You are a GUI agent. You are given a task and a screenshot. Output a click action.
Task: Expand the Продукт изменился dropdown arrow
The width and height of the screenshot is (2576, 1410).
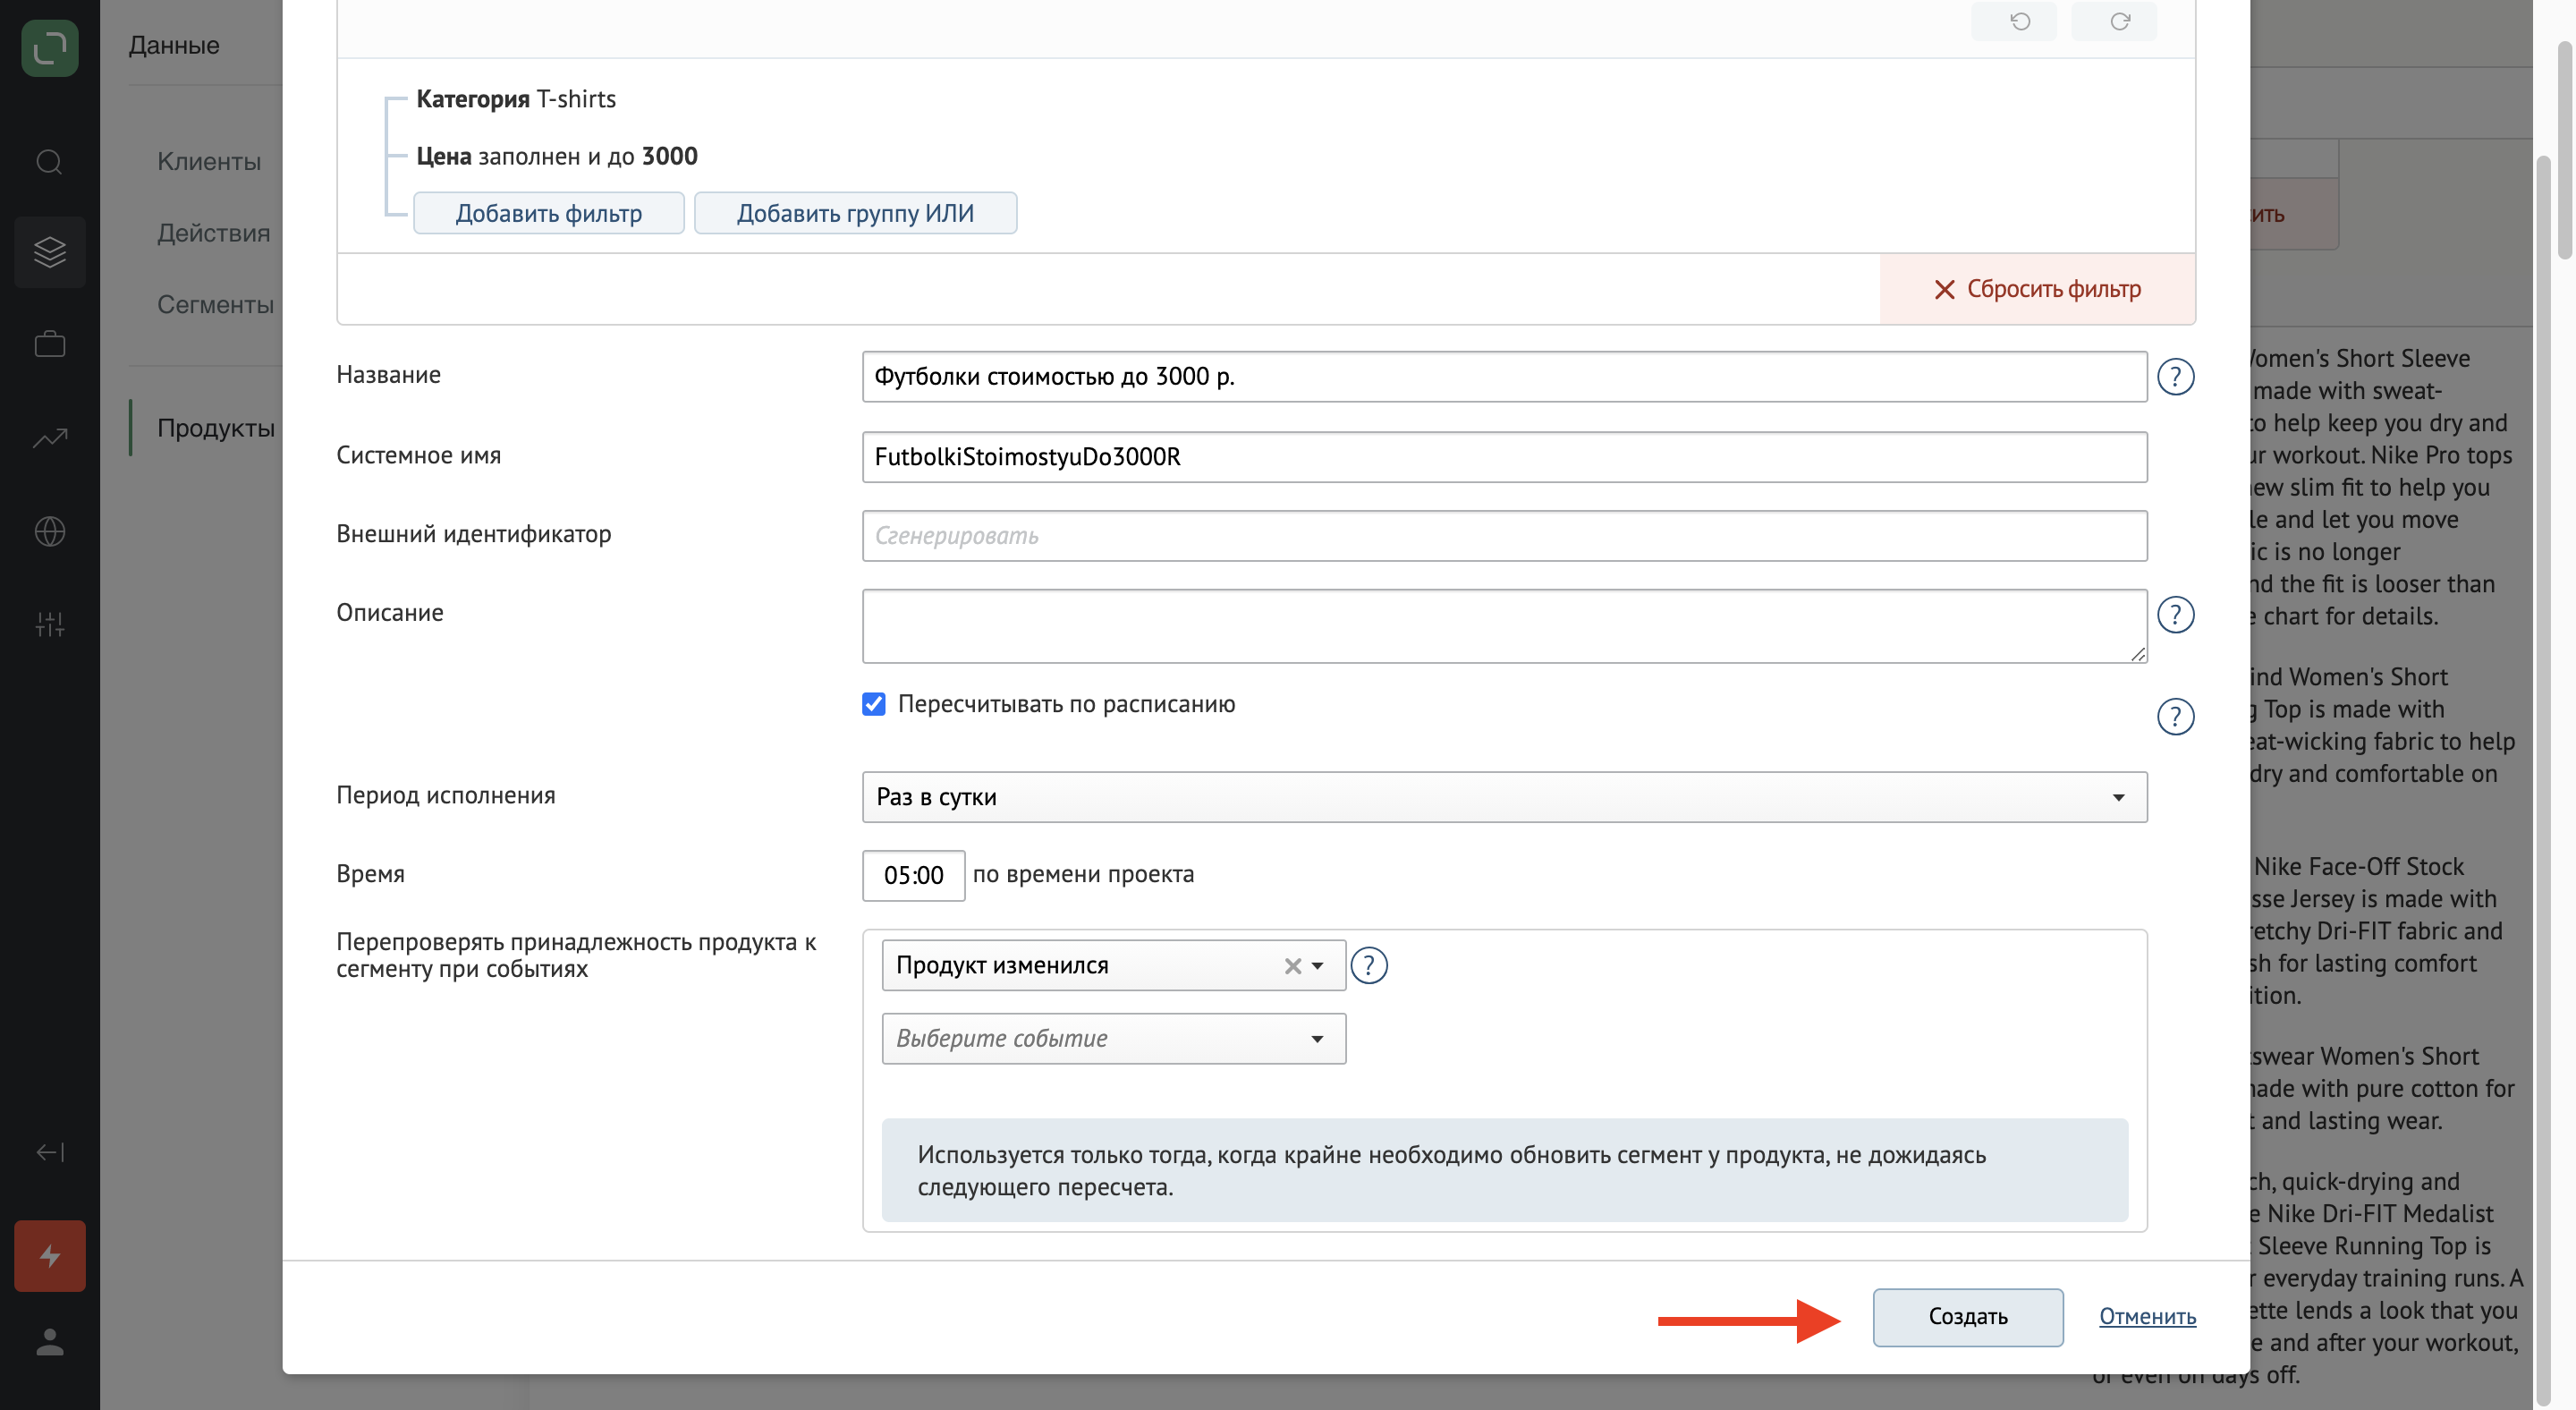(1317, 966)
